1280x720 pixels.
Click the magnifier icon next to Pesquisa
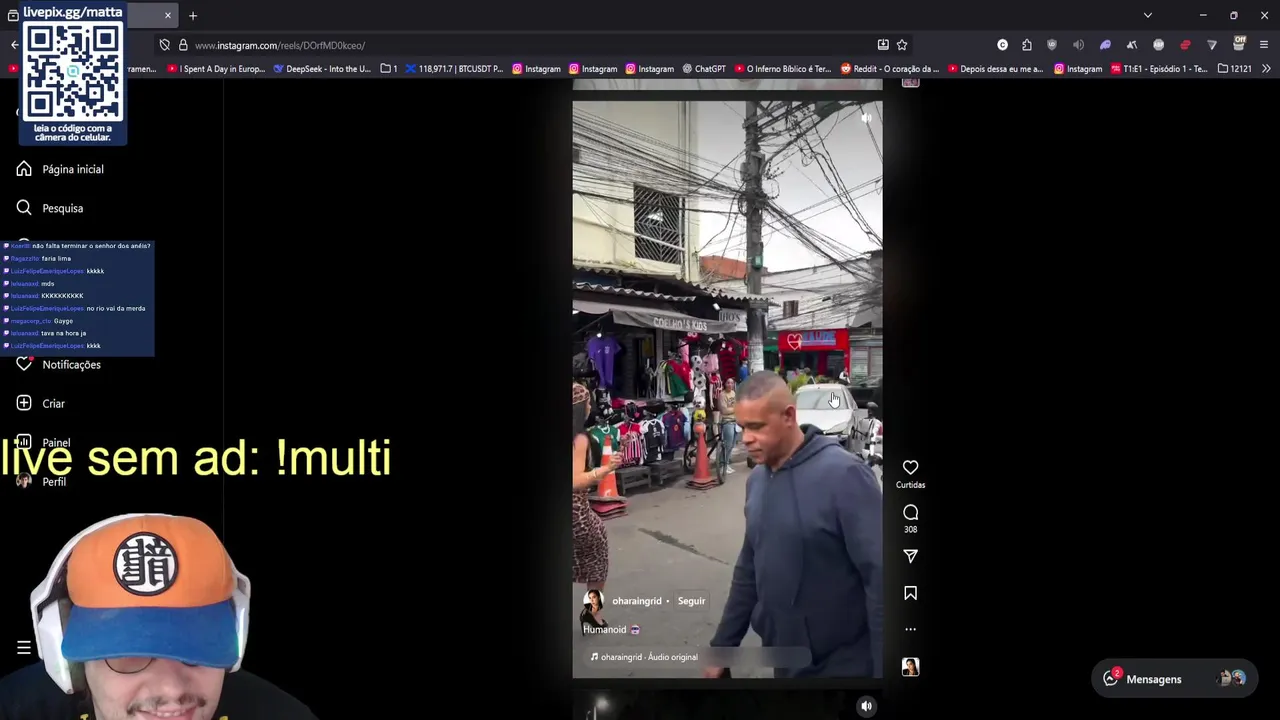[x=24, y=208]
